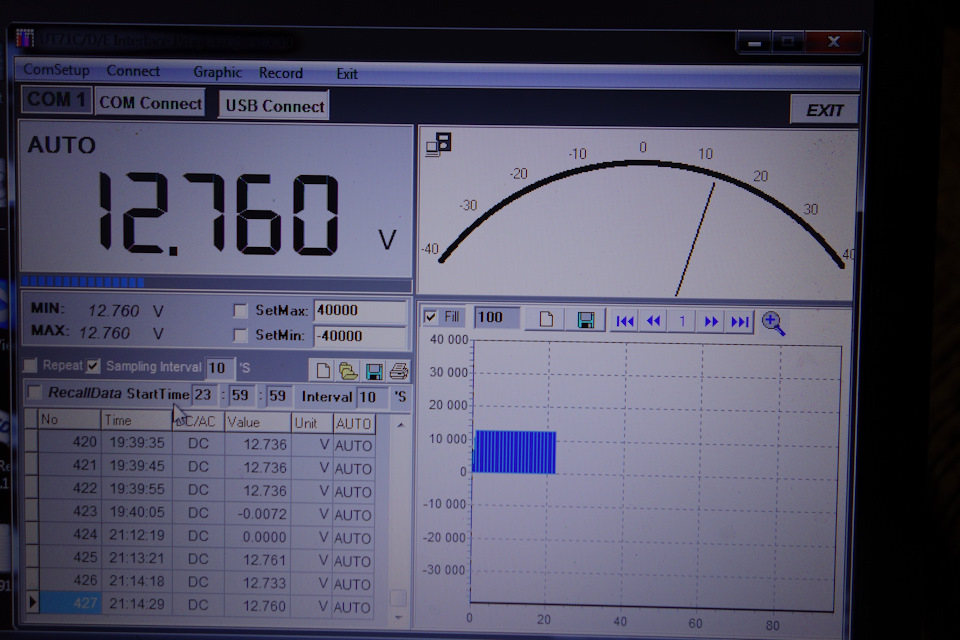Click the Time column header
This screenshot has width=960, height=640.
(137, 421)
